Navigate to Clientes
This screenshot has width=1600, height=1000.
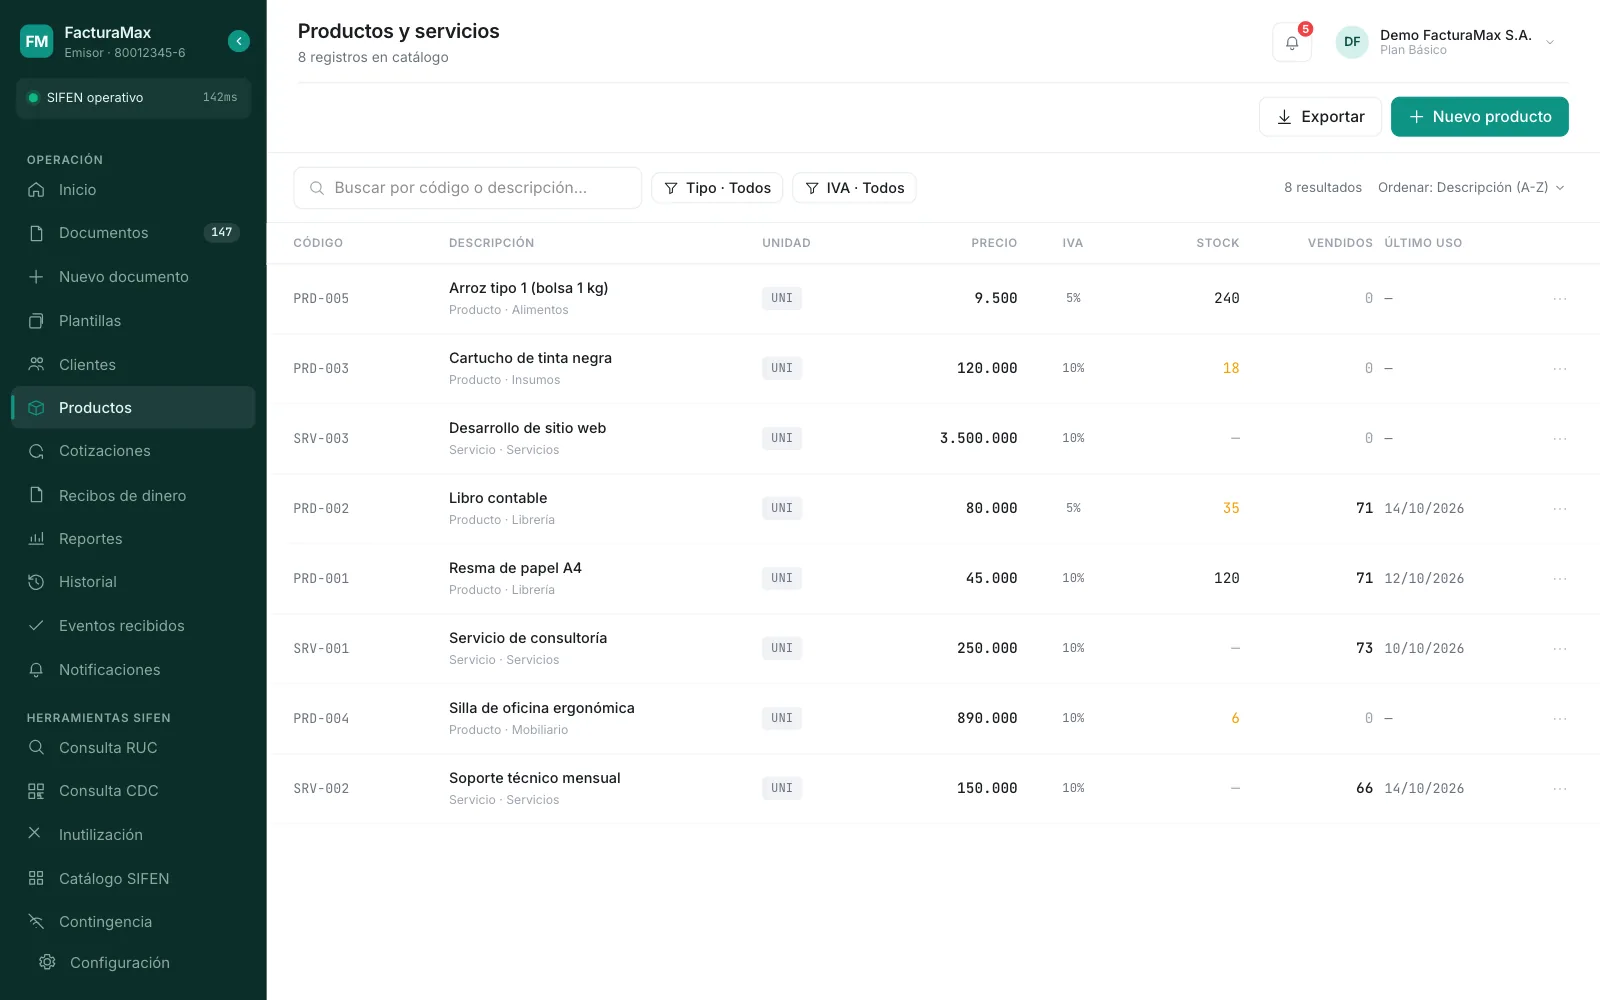pyautogui.click(x=133, y=365)
